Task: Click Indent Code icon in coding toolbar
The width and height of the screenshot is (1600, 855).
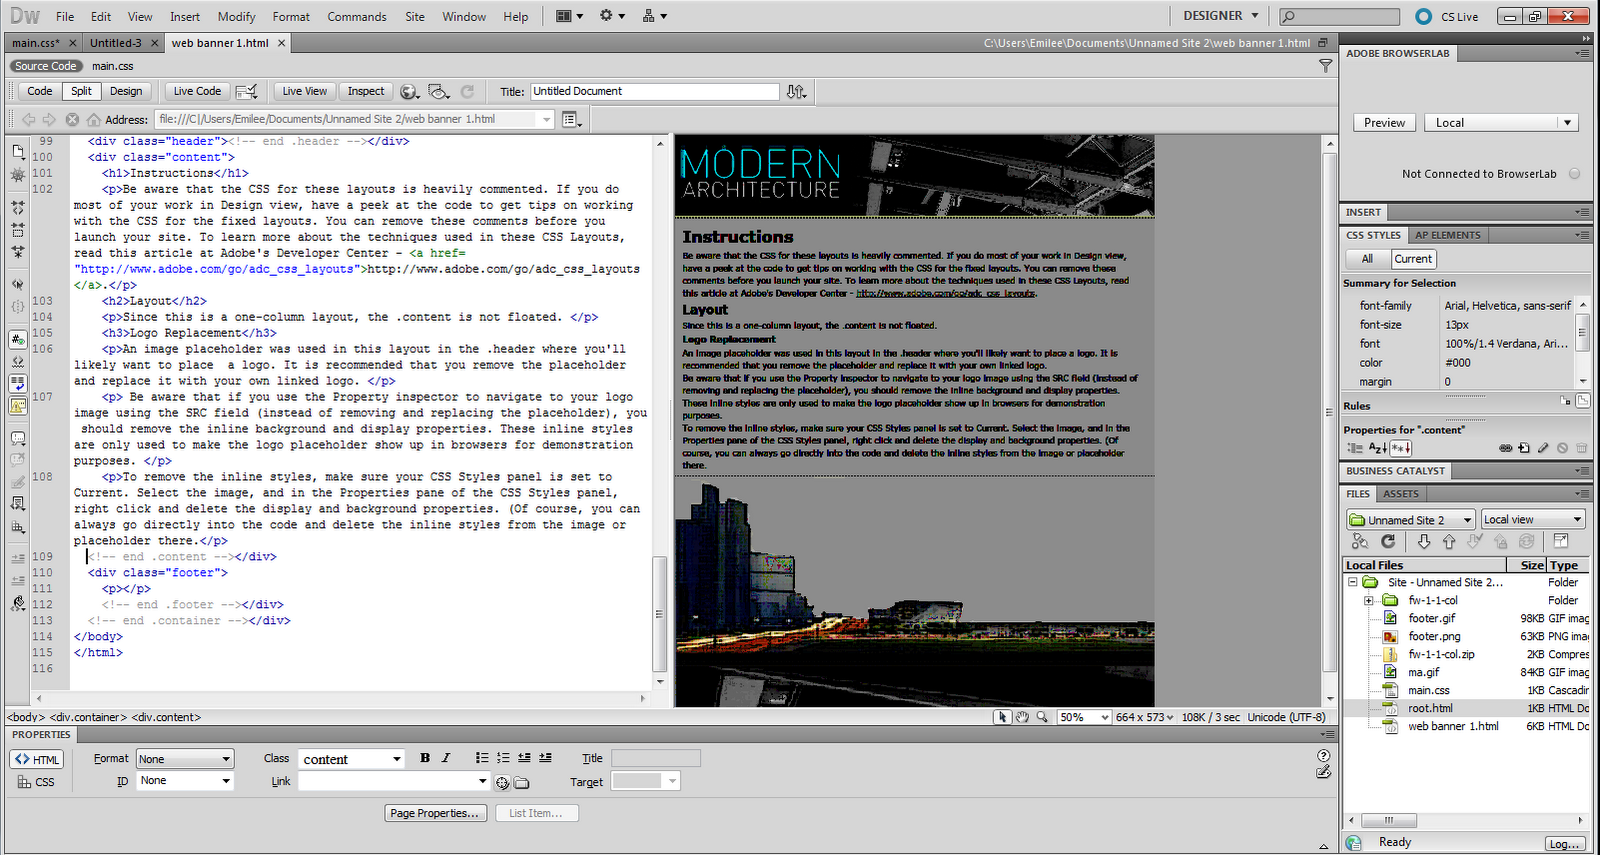Action: tap(18, 559)
